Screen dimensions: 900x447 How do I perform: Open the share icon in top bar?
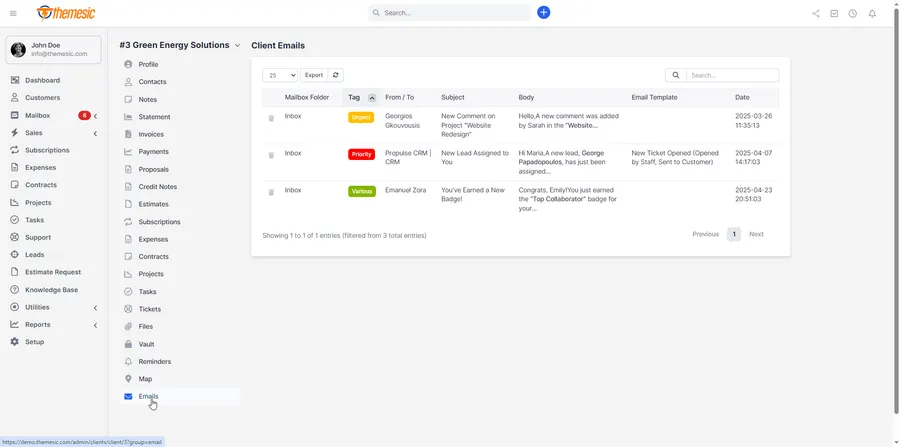point(816,14)
